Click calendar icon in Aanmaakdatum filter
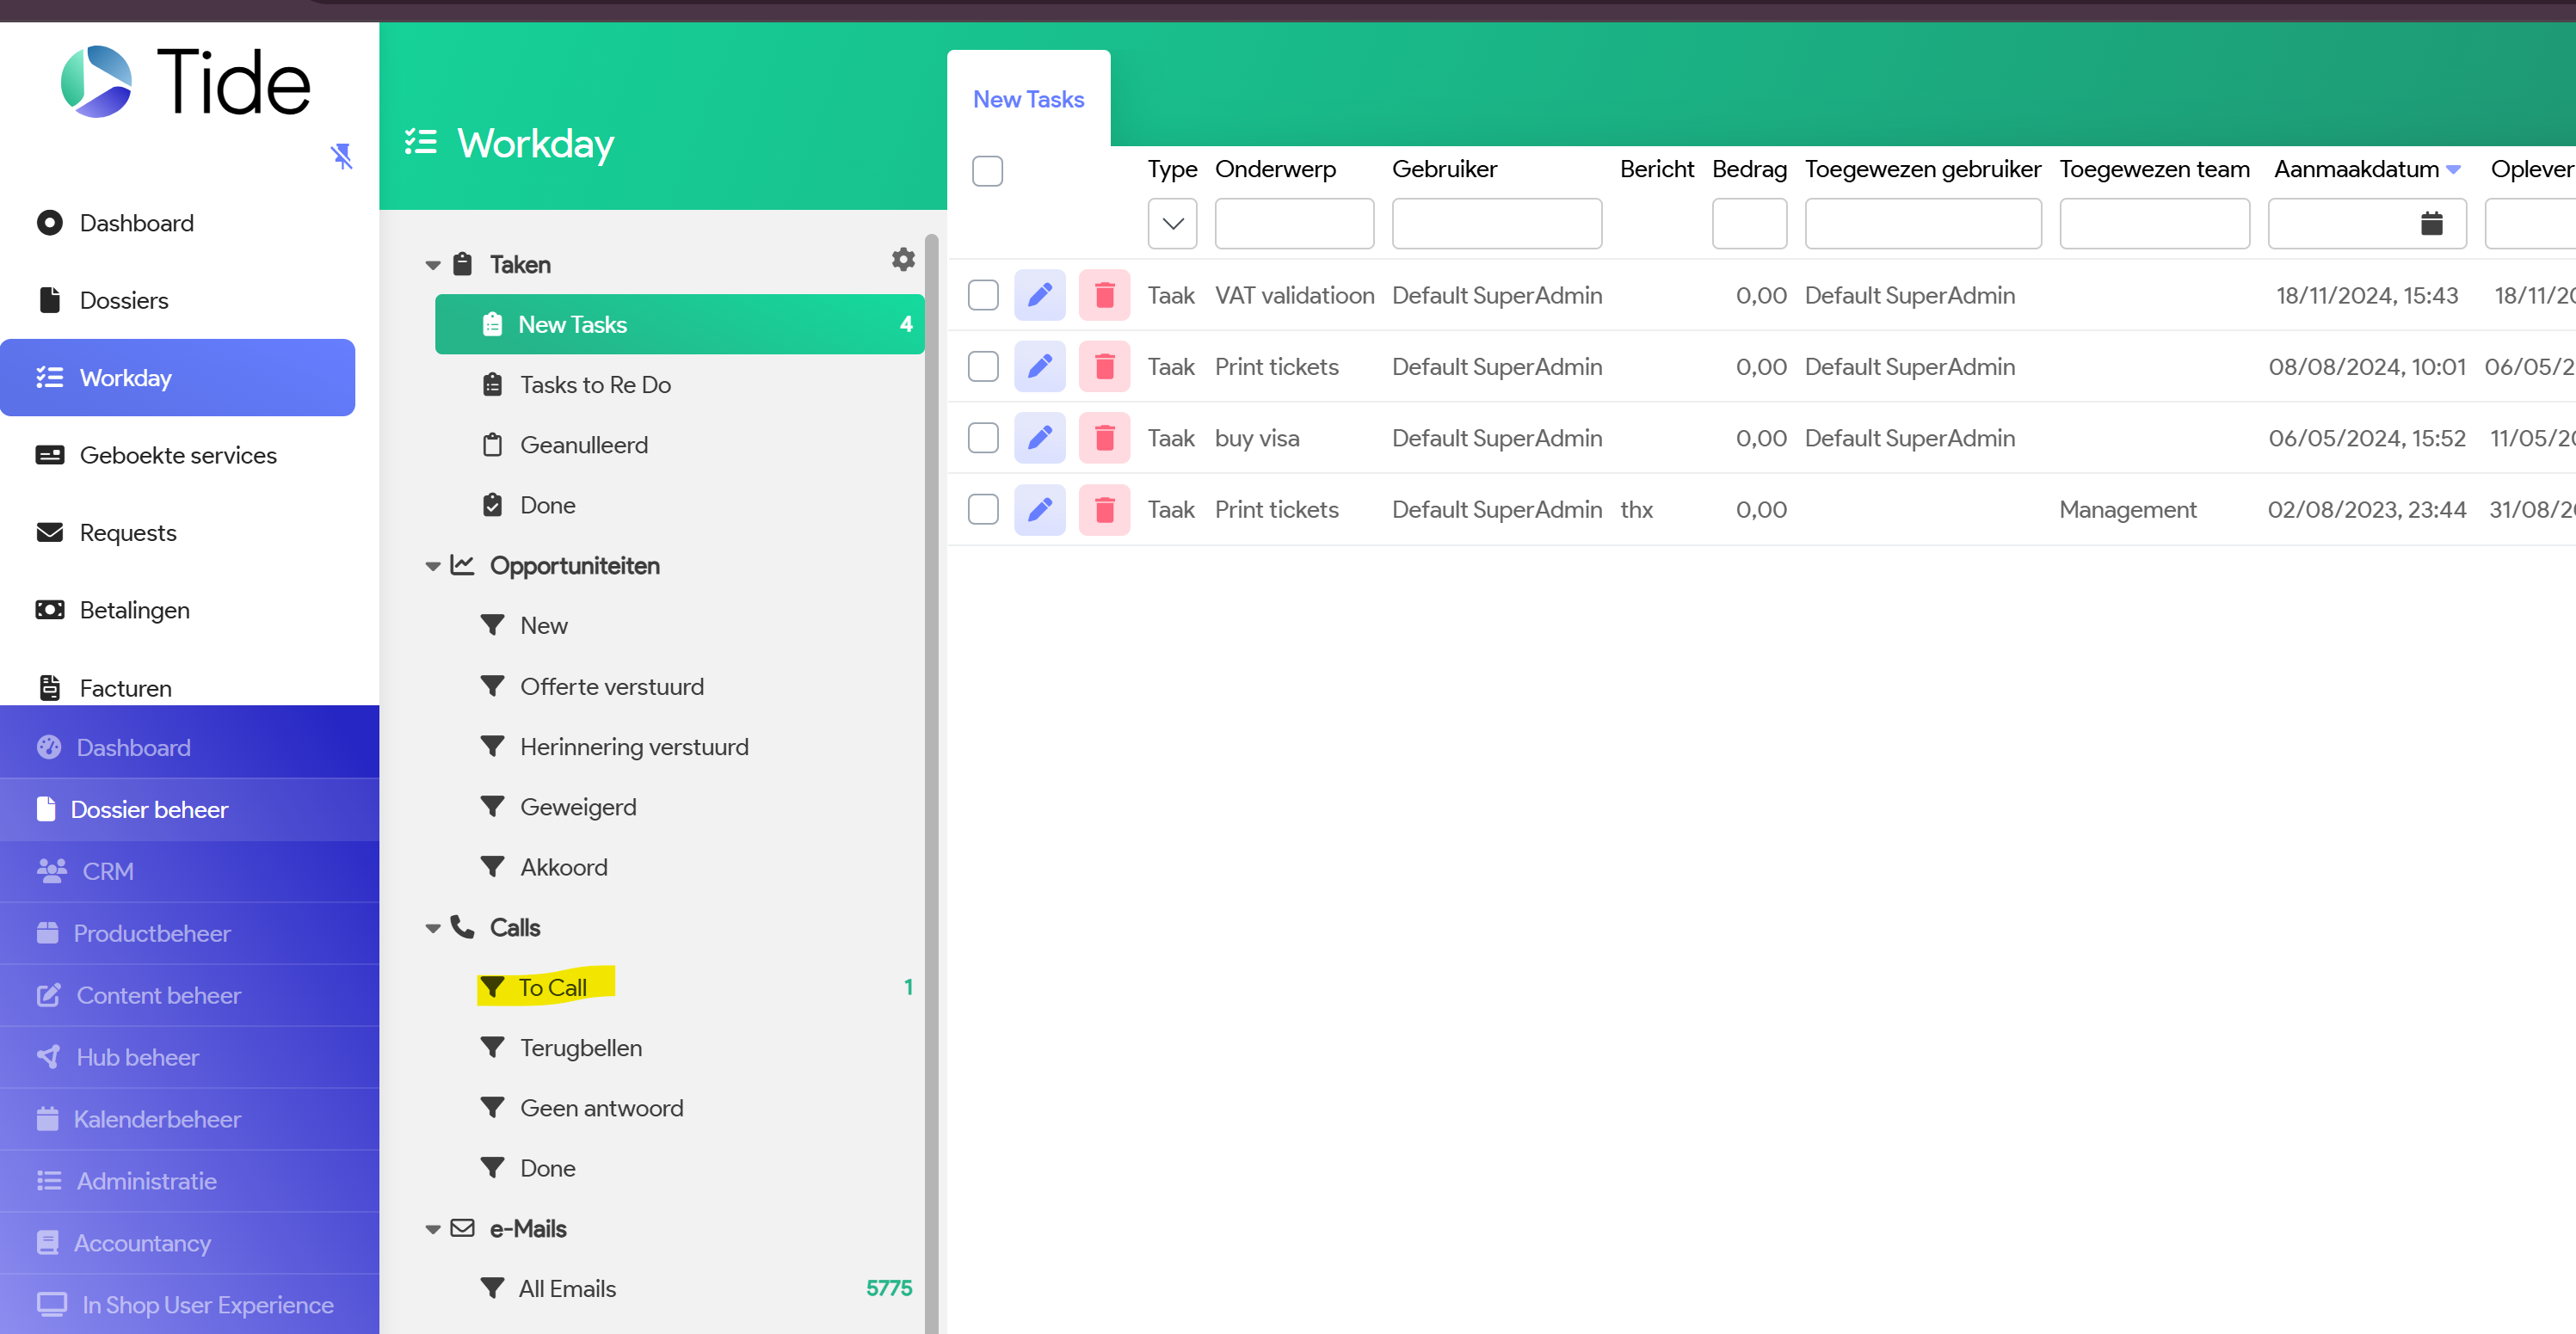The image size is (2576, 1334). (x=2431, y=223)
